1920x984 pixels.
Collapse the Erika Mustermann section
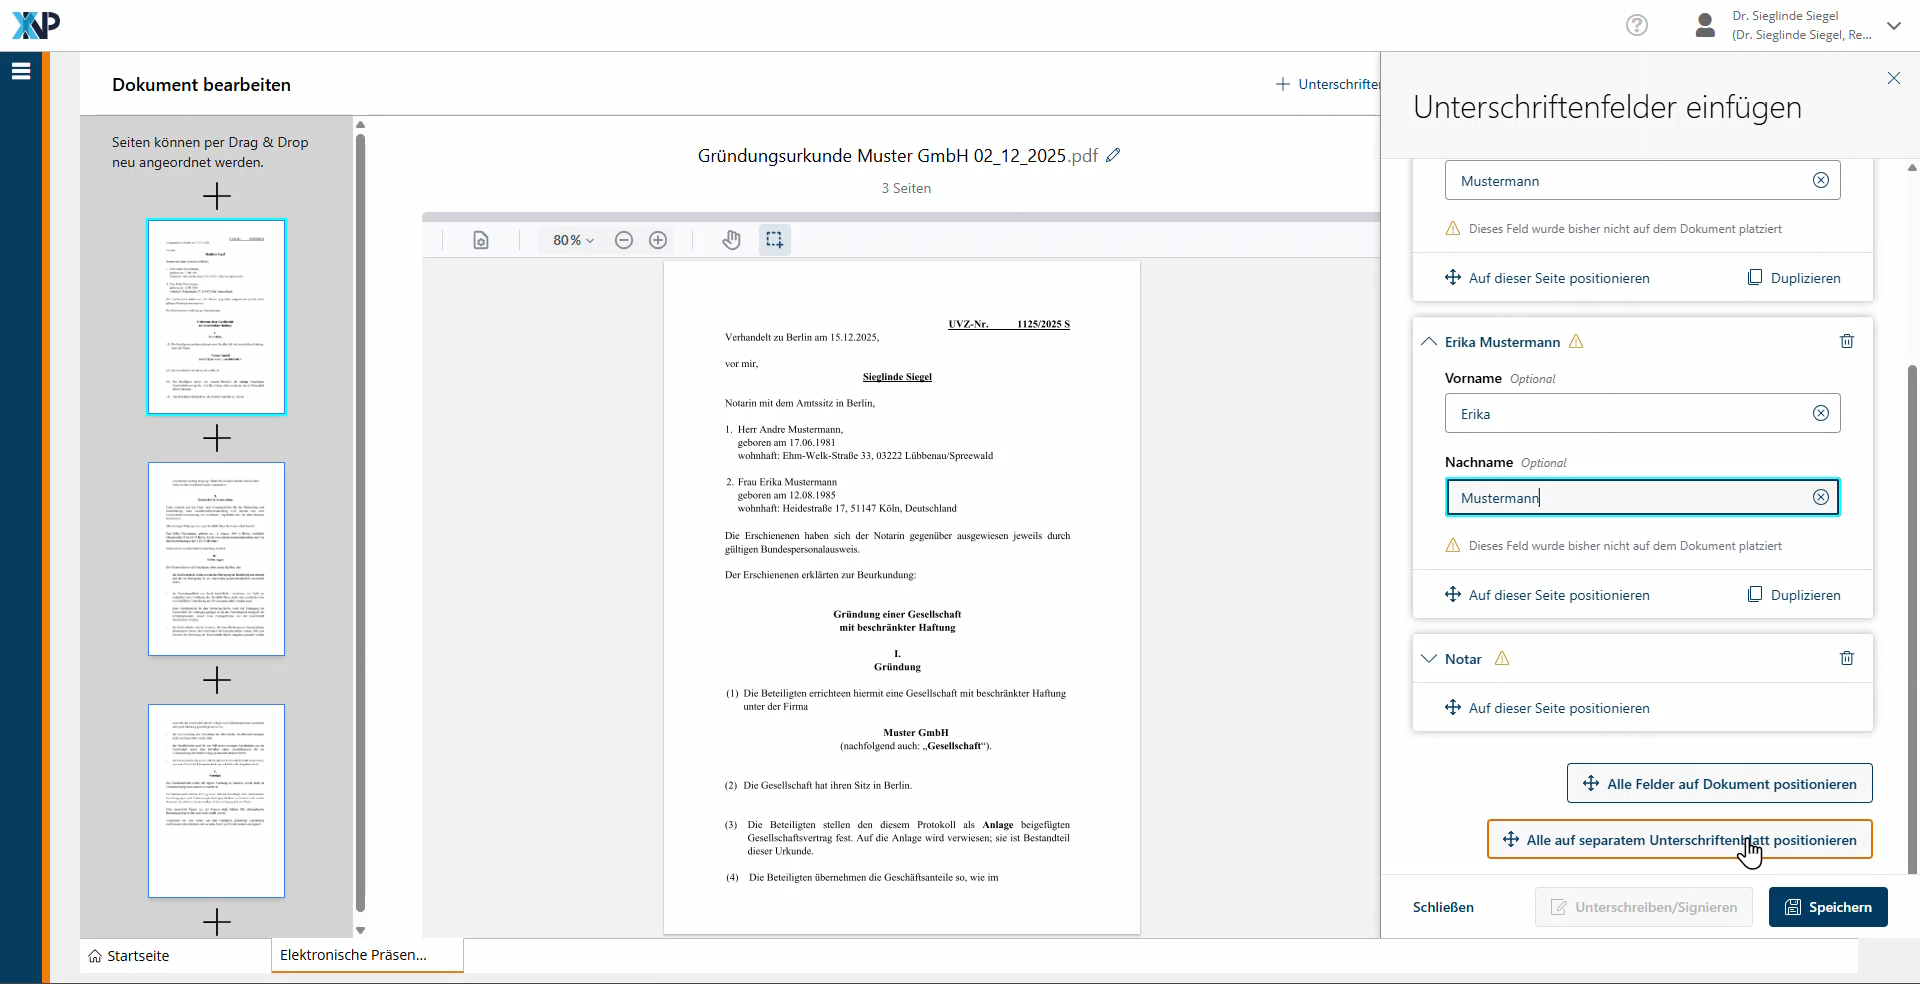[1429, 342]
